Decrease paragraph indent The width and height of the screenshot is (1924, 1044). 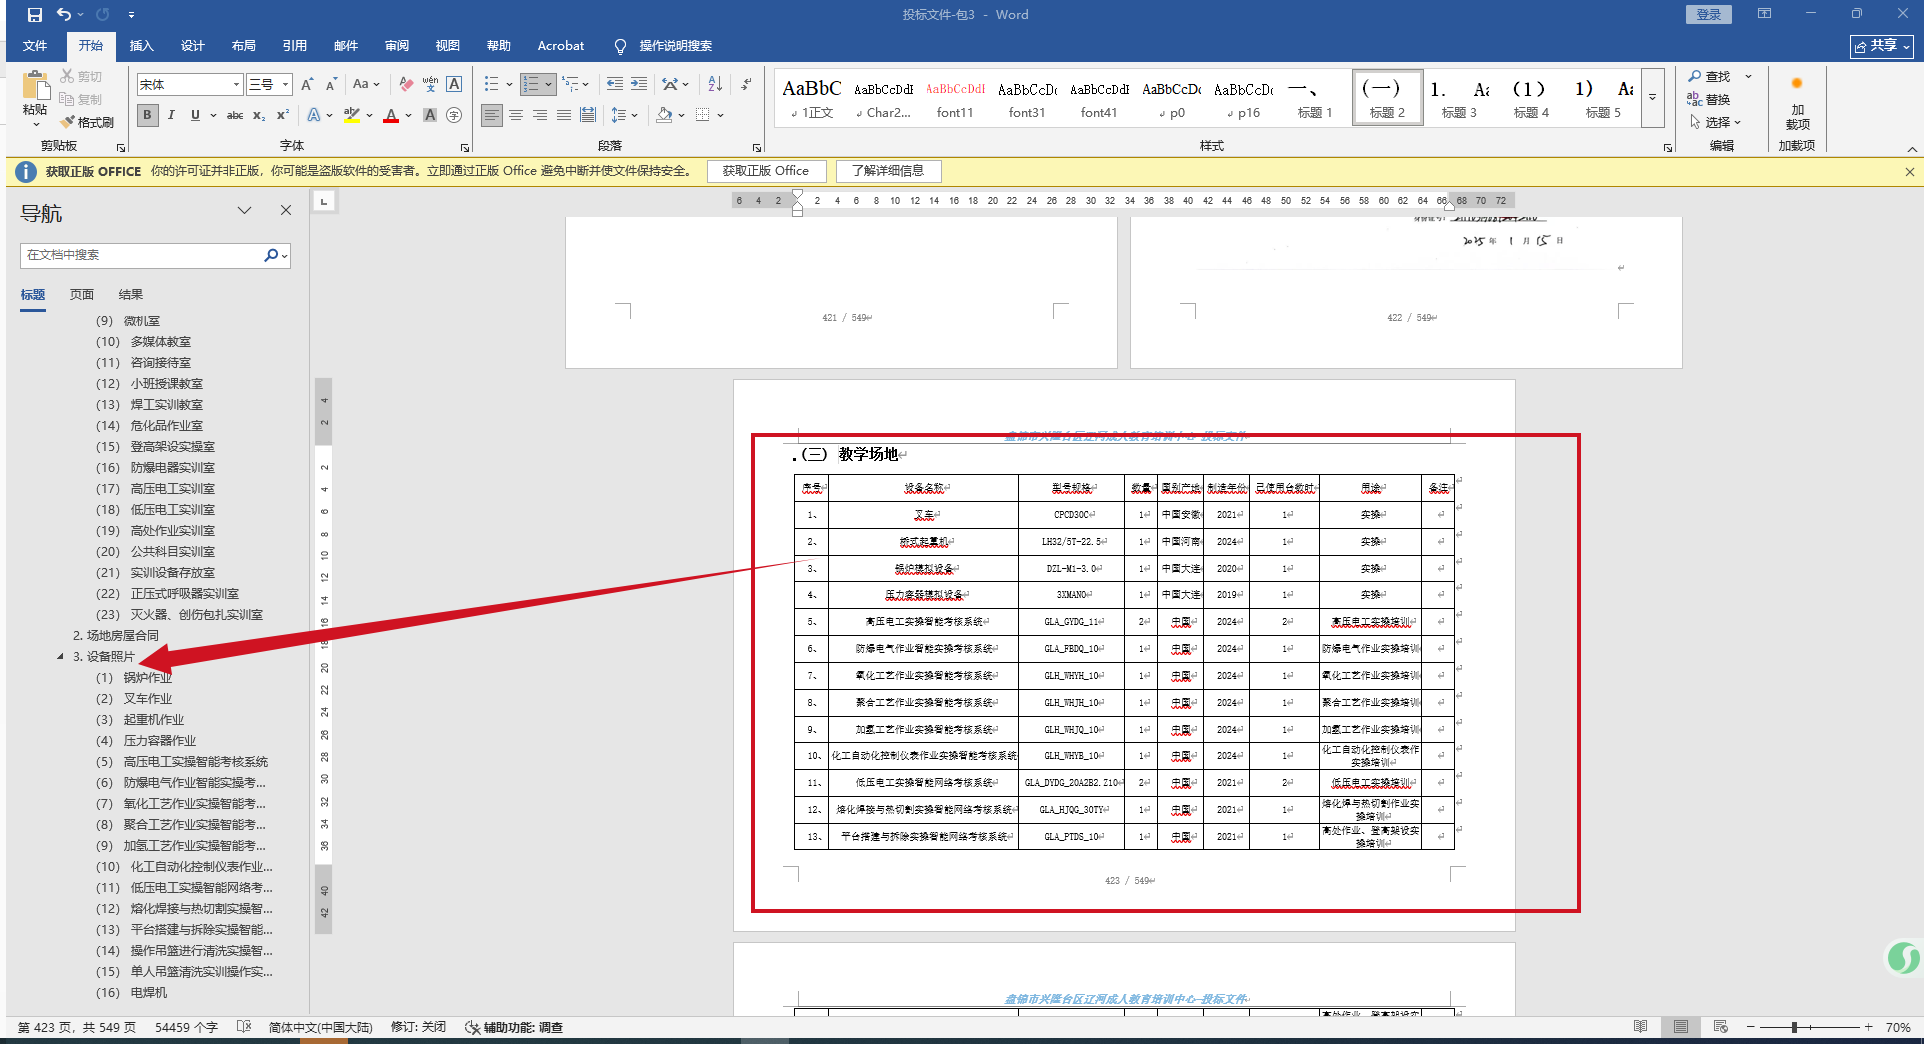615,85
